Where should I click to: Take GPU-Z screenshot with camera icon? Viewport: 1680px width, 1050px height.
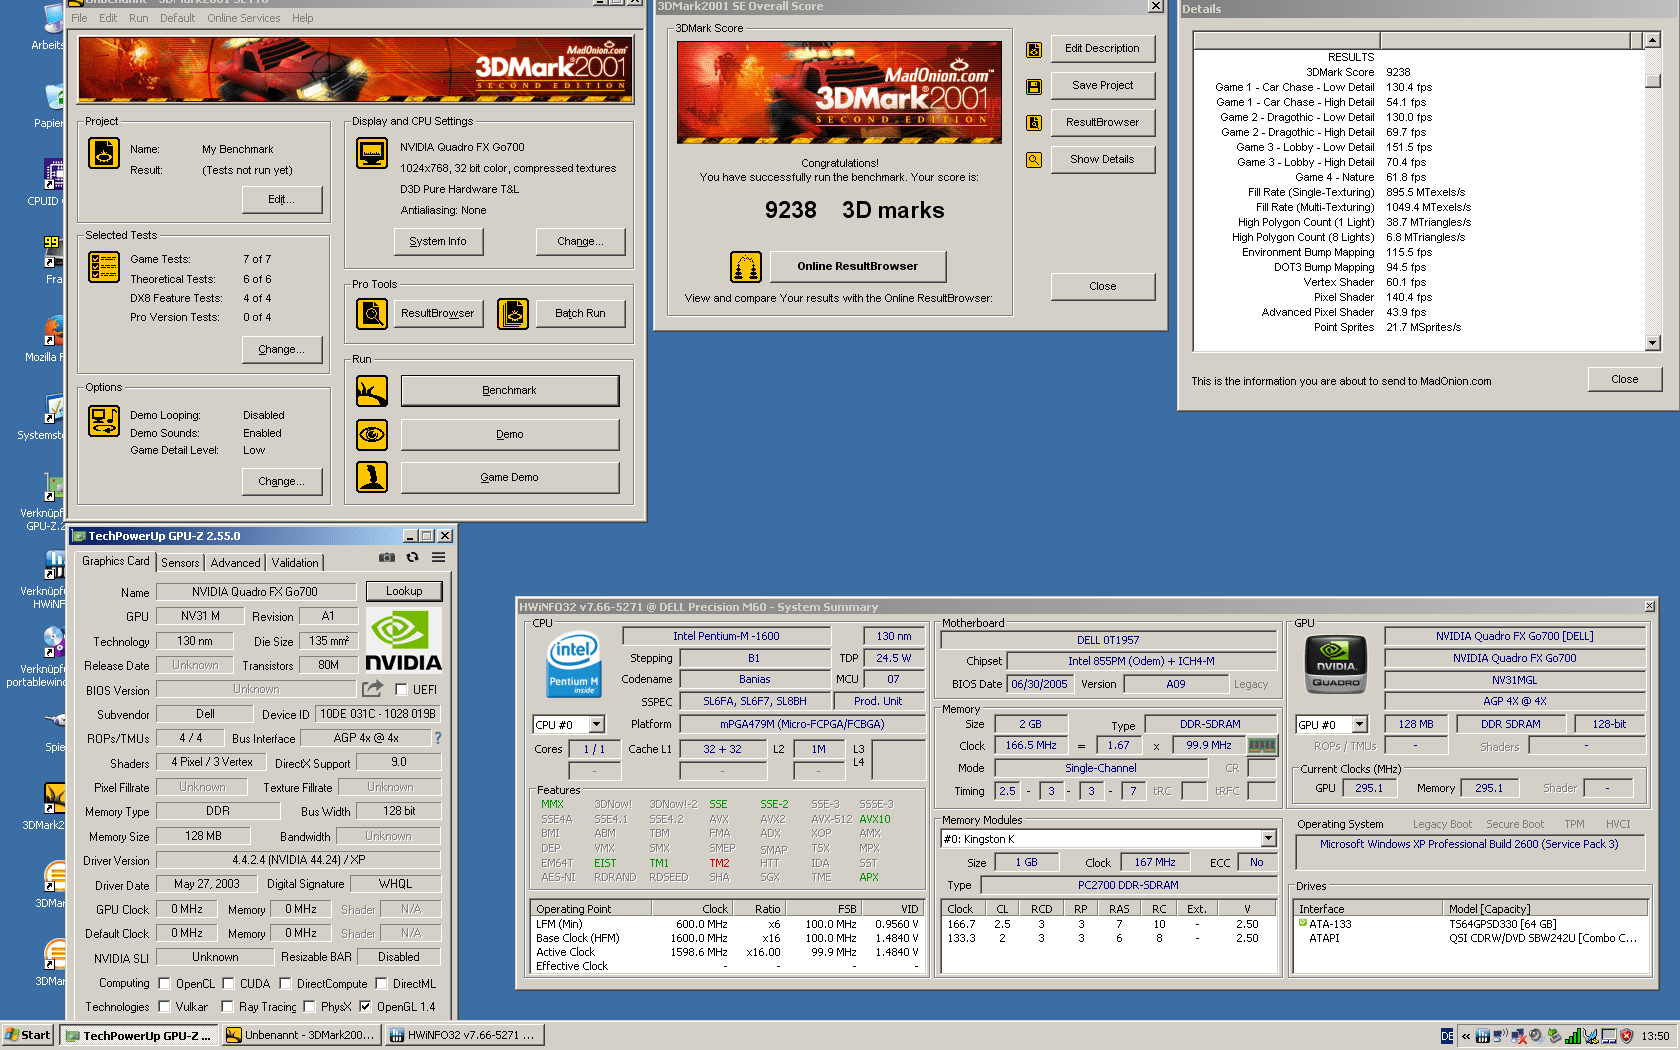[387, 558]
